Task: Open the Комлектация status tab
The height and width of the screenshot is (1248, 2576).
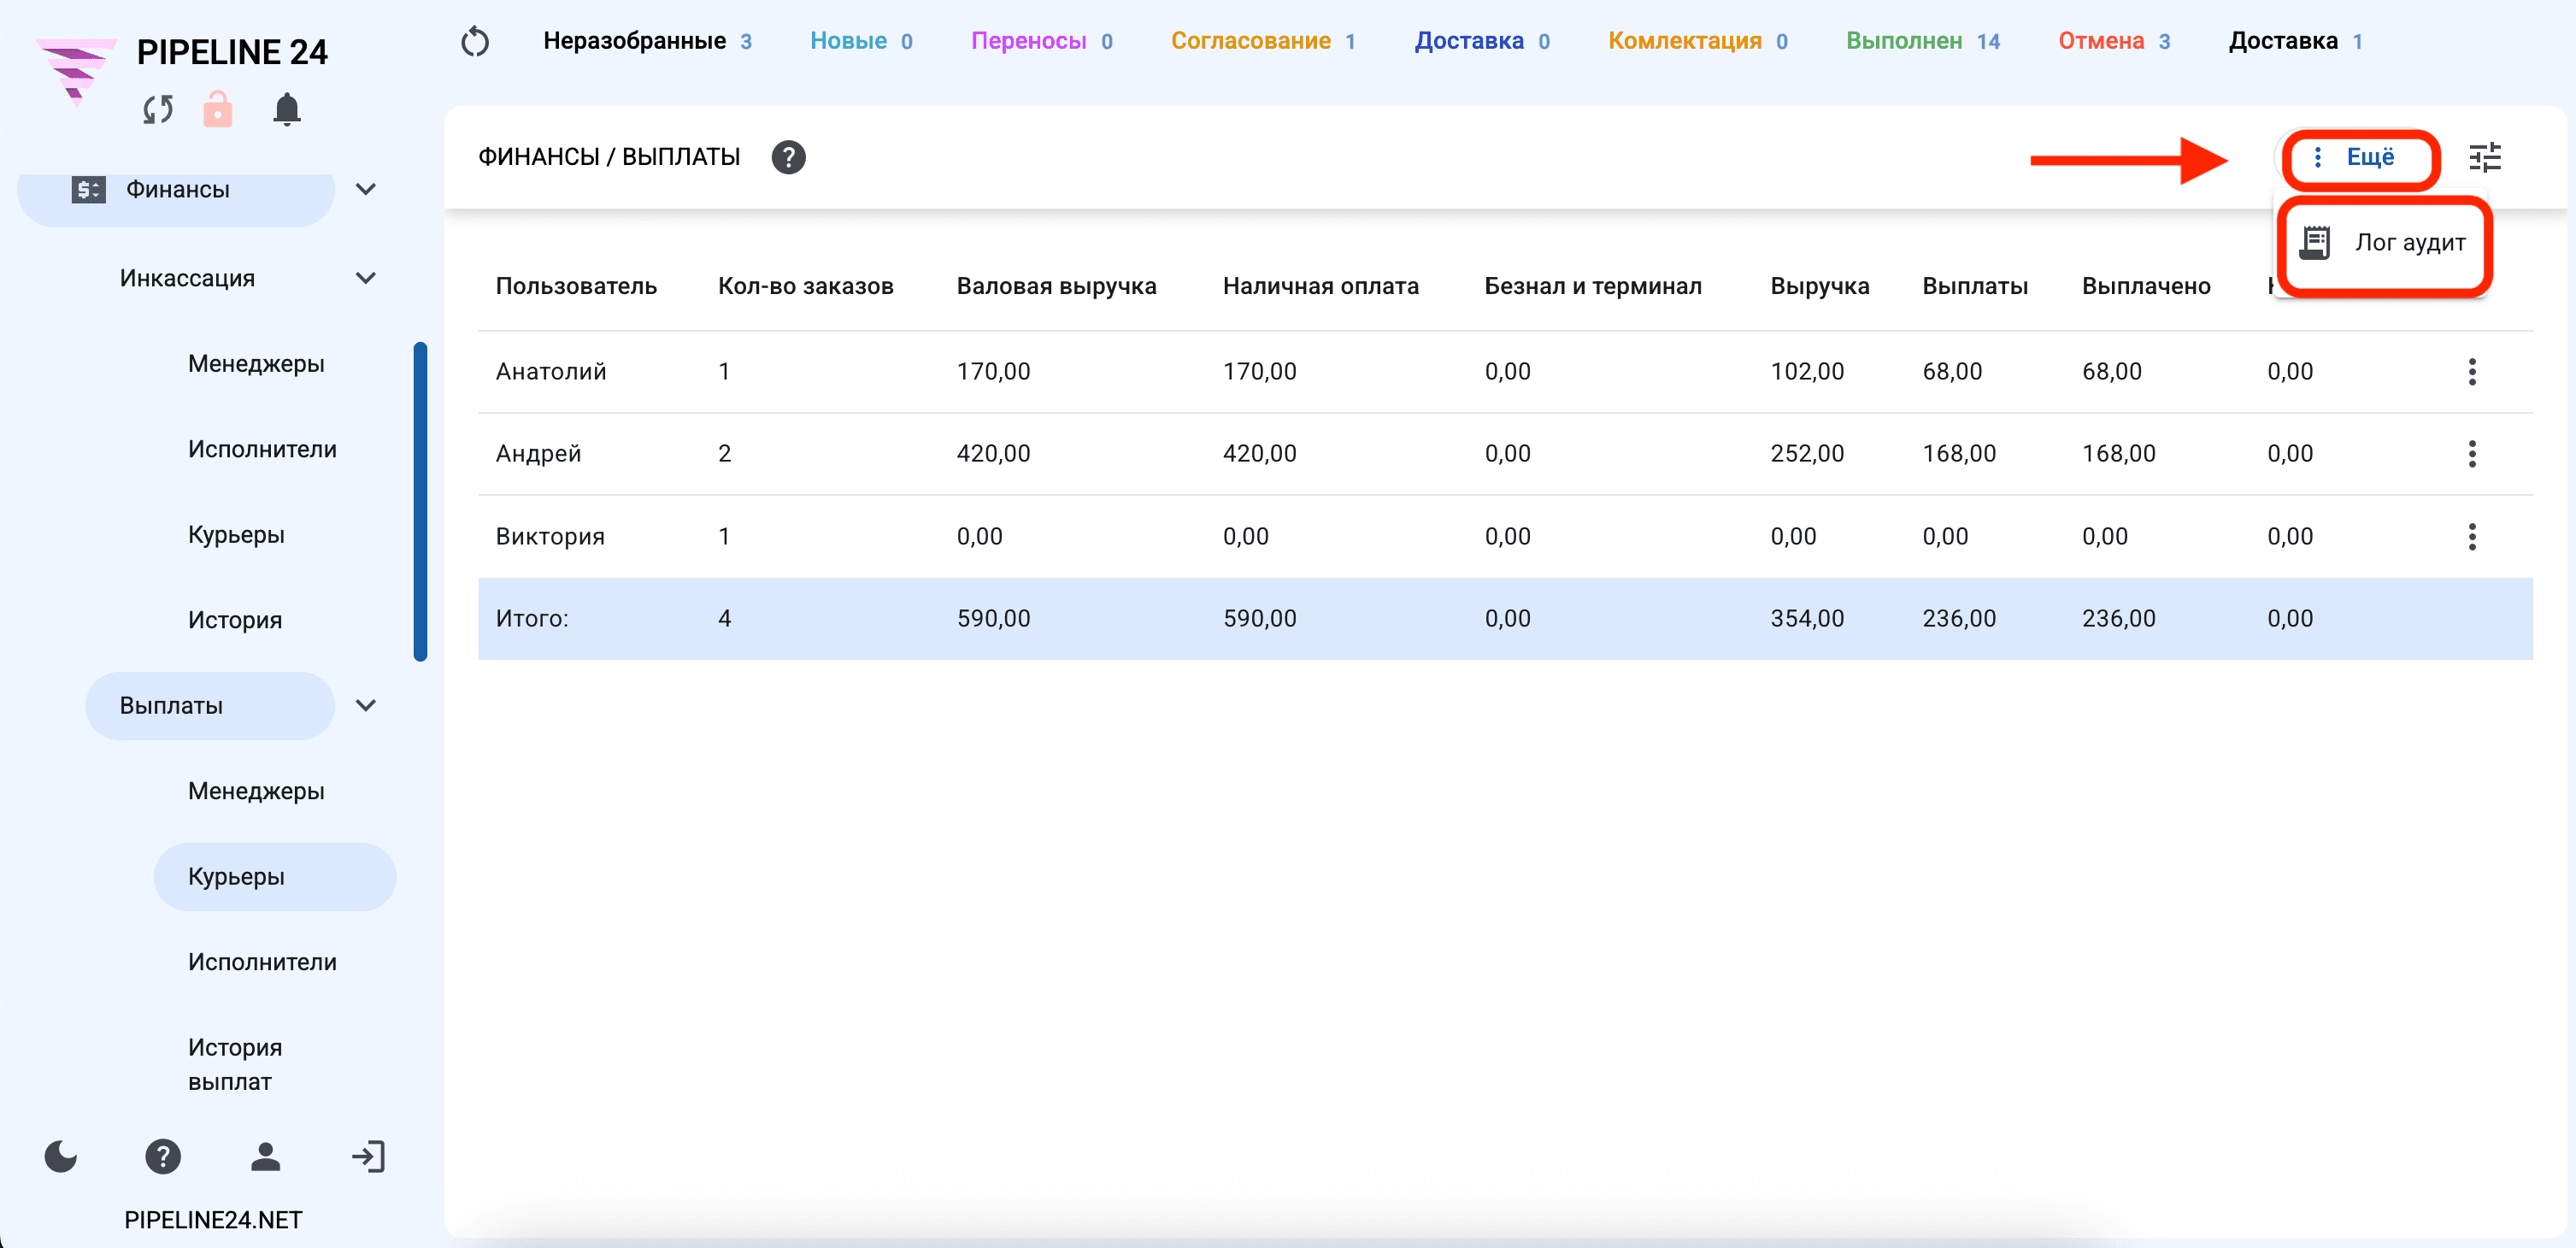Action: click(x=1697, y=41)
